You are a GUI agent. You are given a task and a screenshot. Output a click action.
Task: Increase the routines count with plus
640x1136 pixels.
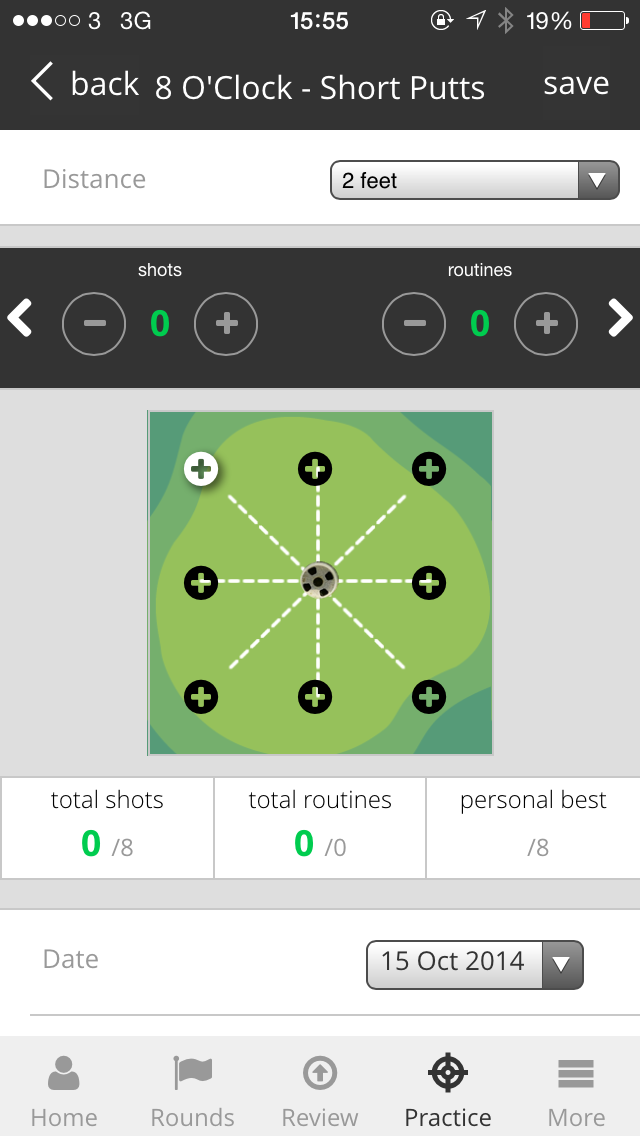[x=546, y=324]
